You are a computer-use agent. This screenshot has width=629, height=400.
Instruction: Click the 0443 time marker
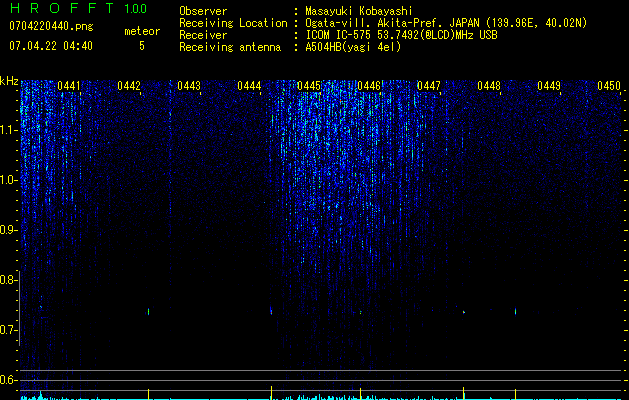click(x=189, y=86)
